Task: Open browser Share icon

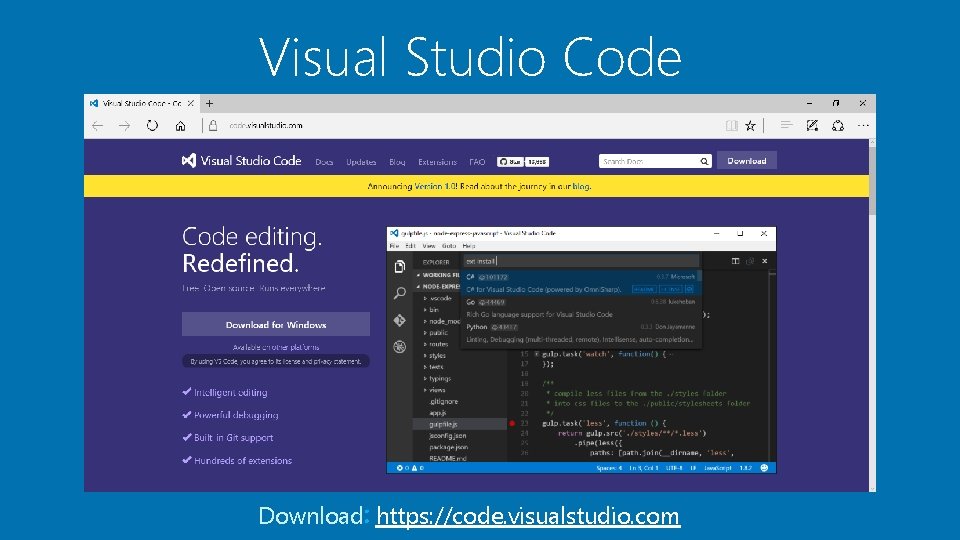Action: point(838,126)
